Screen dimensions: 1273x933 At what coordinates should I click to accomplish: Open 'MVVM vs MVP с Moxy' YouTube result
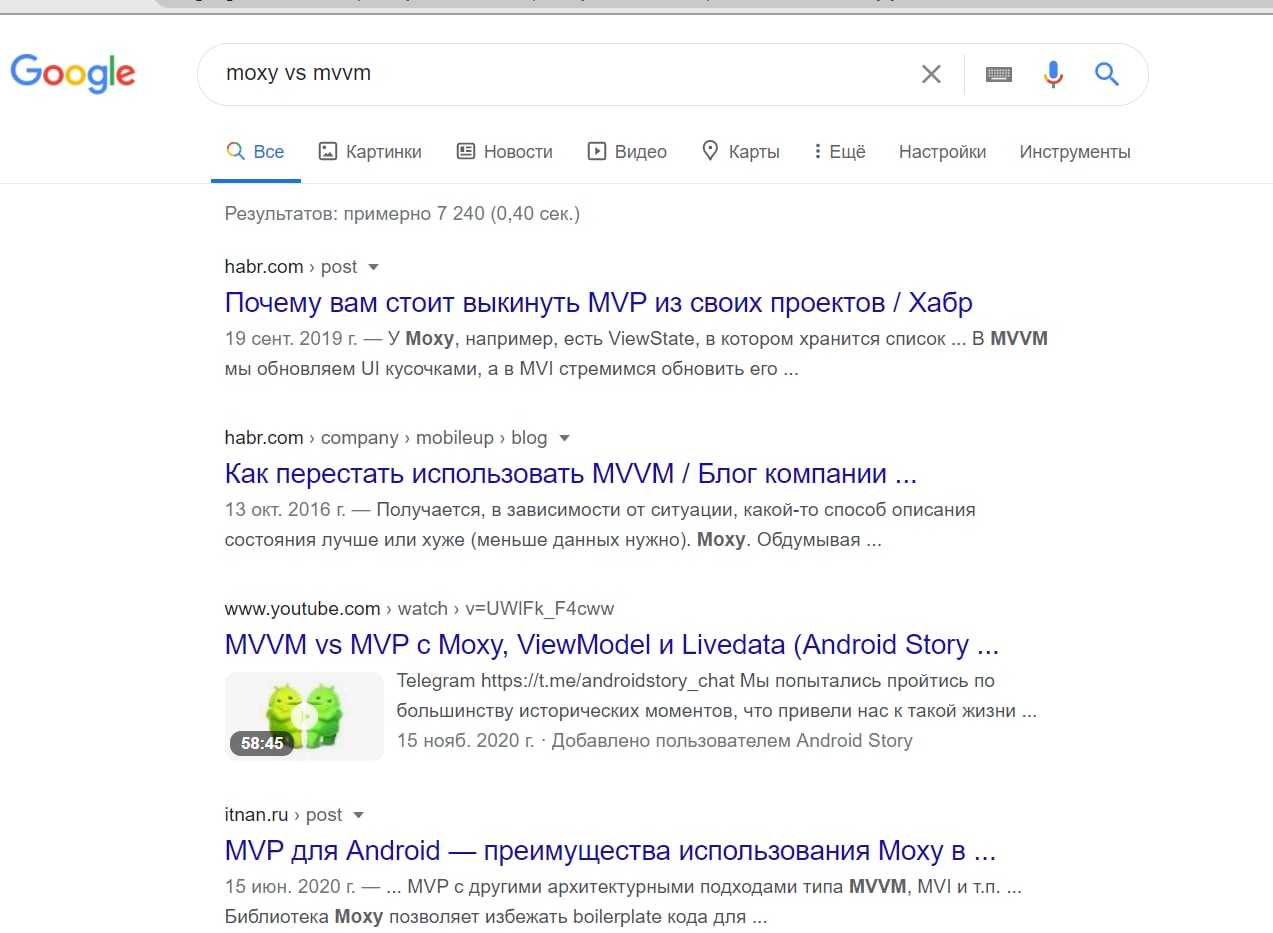pyautogui.click(x=612, y=645)
